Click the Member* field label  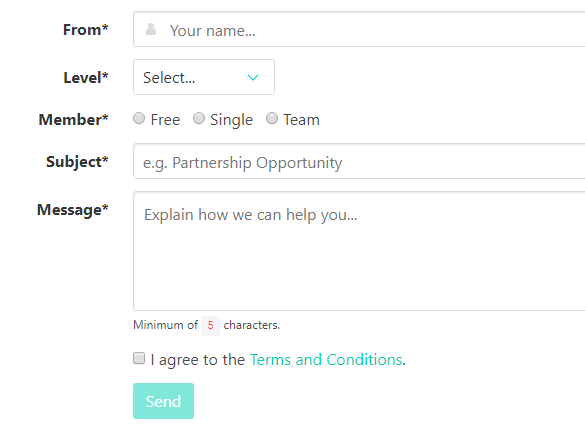coord(73,120)
